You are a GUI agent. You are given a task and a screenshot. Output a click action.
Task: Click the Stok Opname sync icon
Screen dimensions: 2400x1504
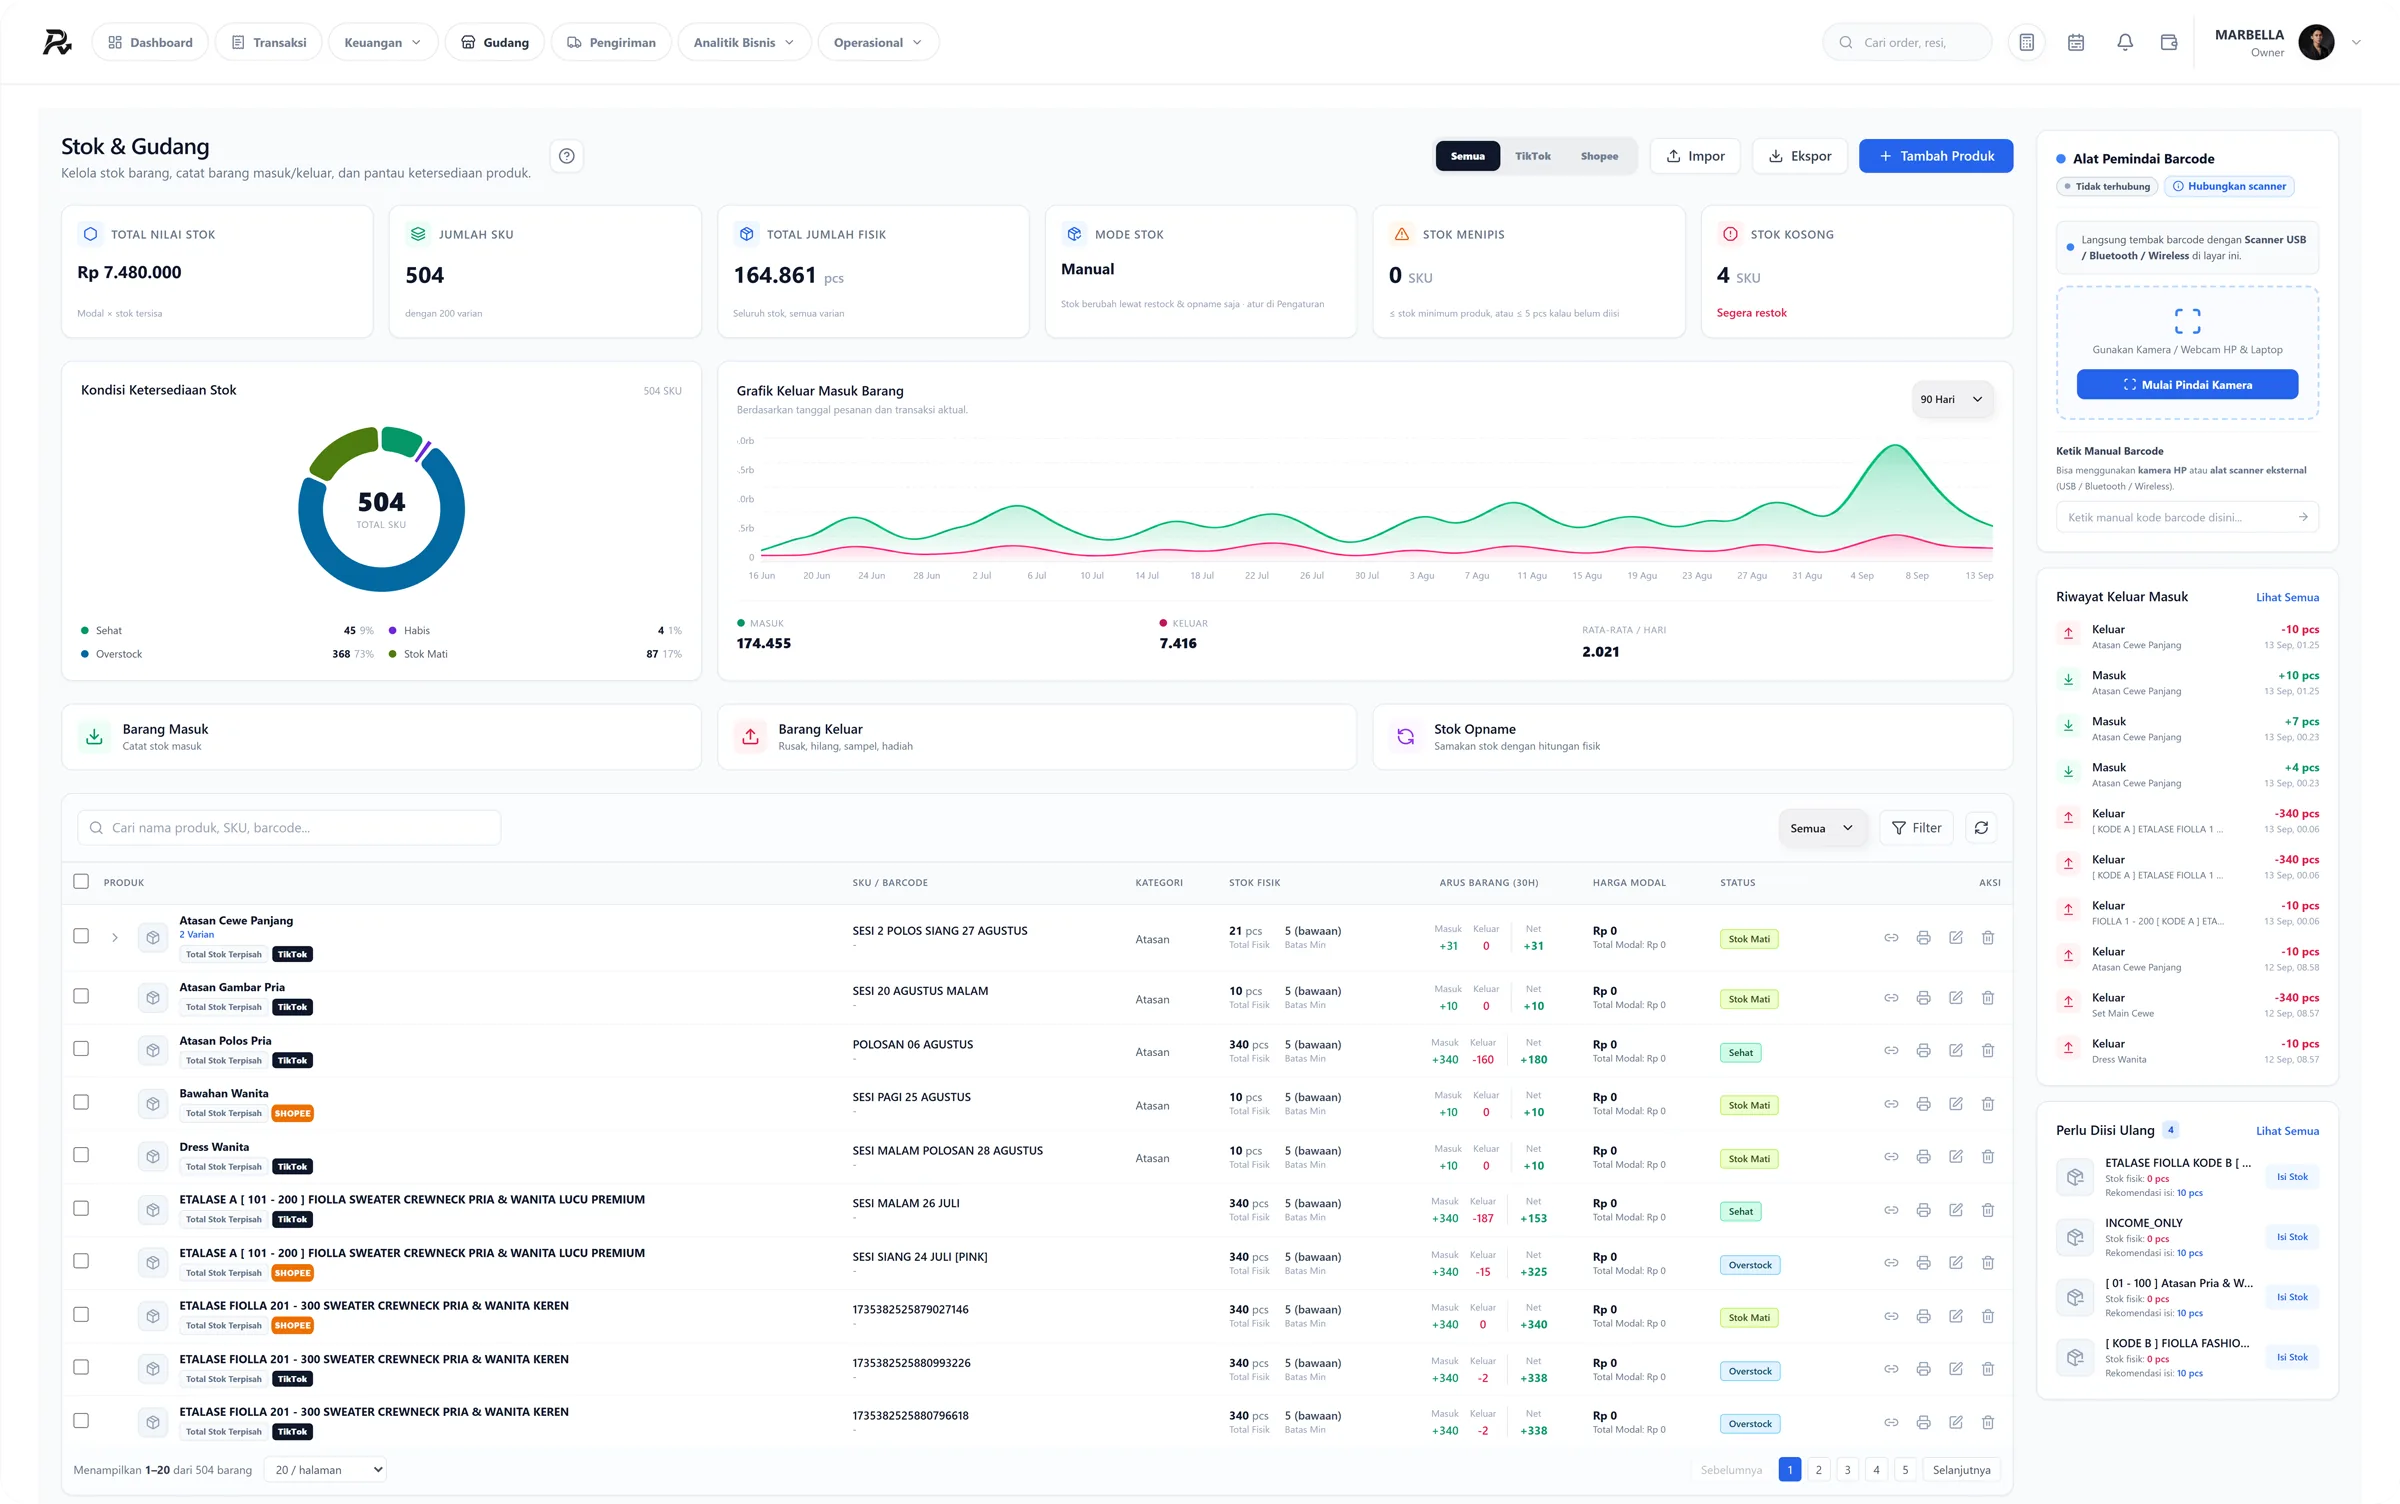[1405, 737]
